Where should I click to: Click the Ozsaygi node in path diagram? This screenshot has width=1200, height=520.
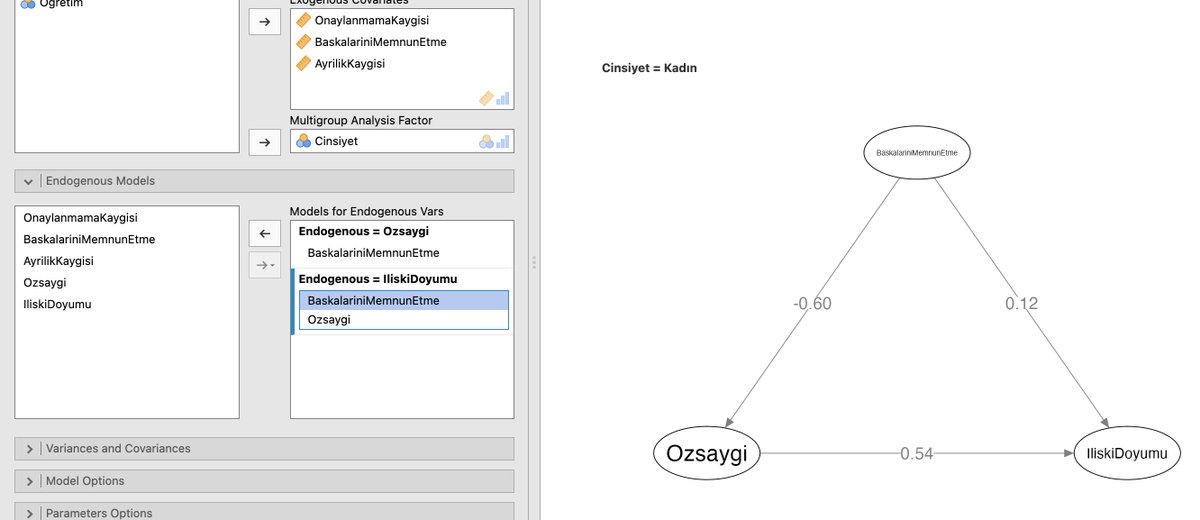click(707, 454)
